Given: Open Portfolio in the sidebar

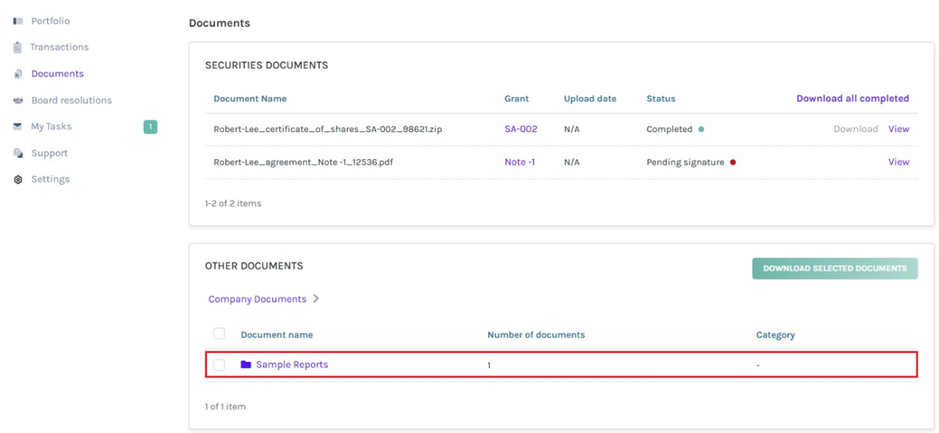Looking at the screenshot, I should [50, 21].
